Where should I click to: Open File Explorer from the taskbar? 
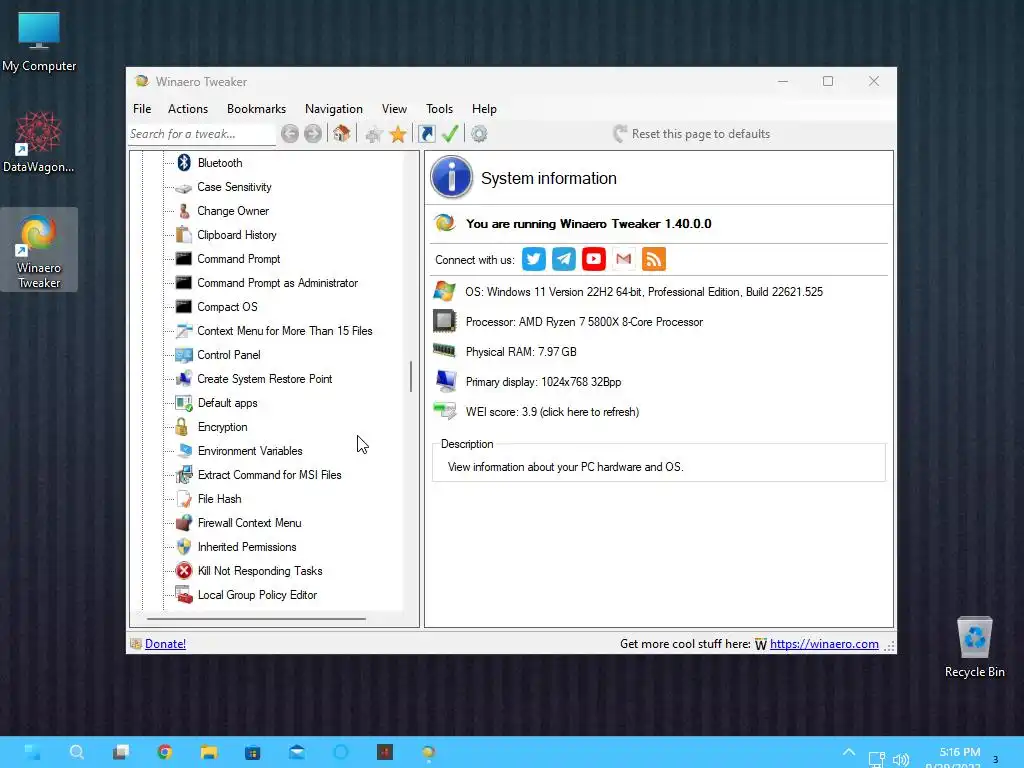(209, 752)
